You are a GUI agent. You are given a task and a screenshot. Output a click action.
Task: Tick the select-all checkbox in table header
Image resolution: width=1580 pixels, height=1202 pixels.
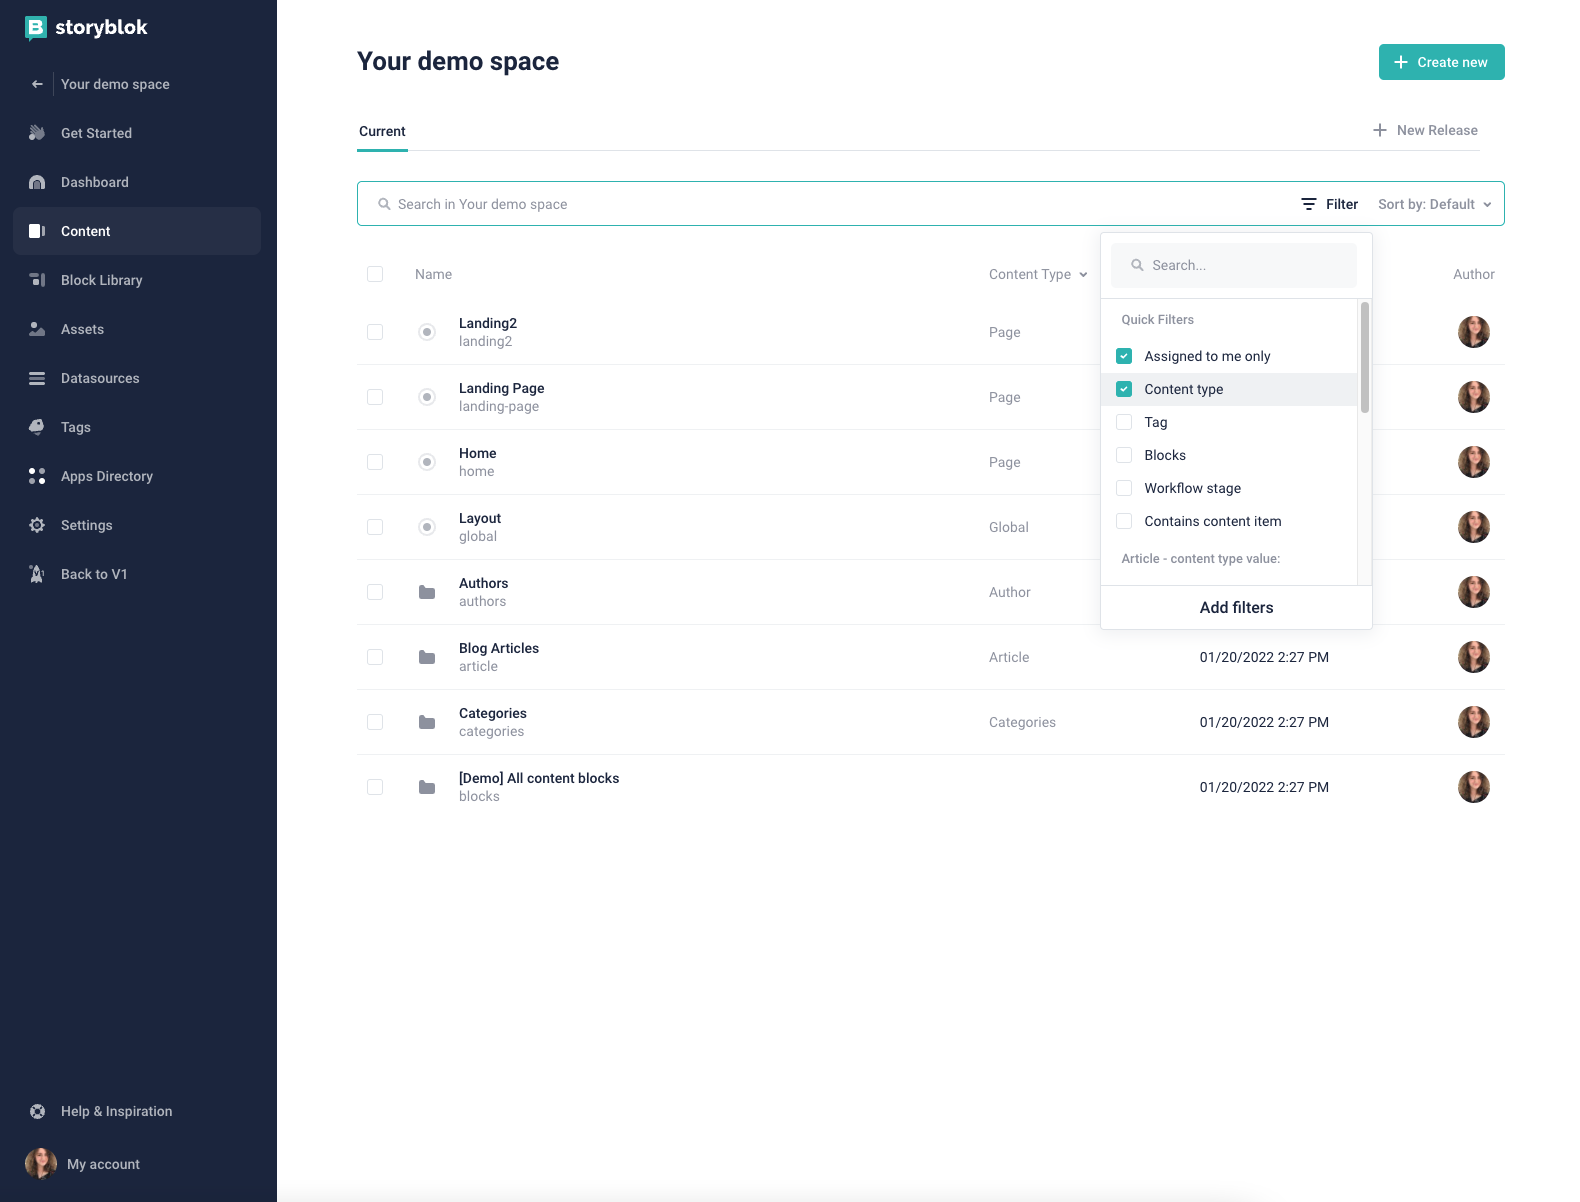click(375, 274)
